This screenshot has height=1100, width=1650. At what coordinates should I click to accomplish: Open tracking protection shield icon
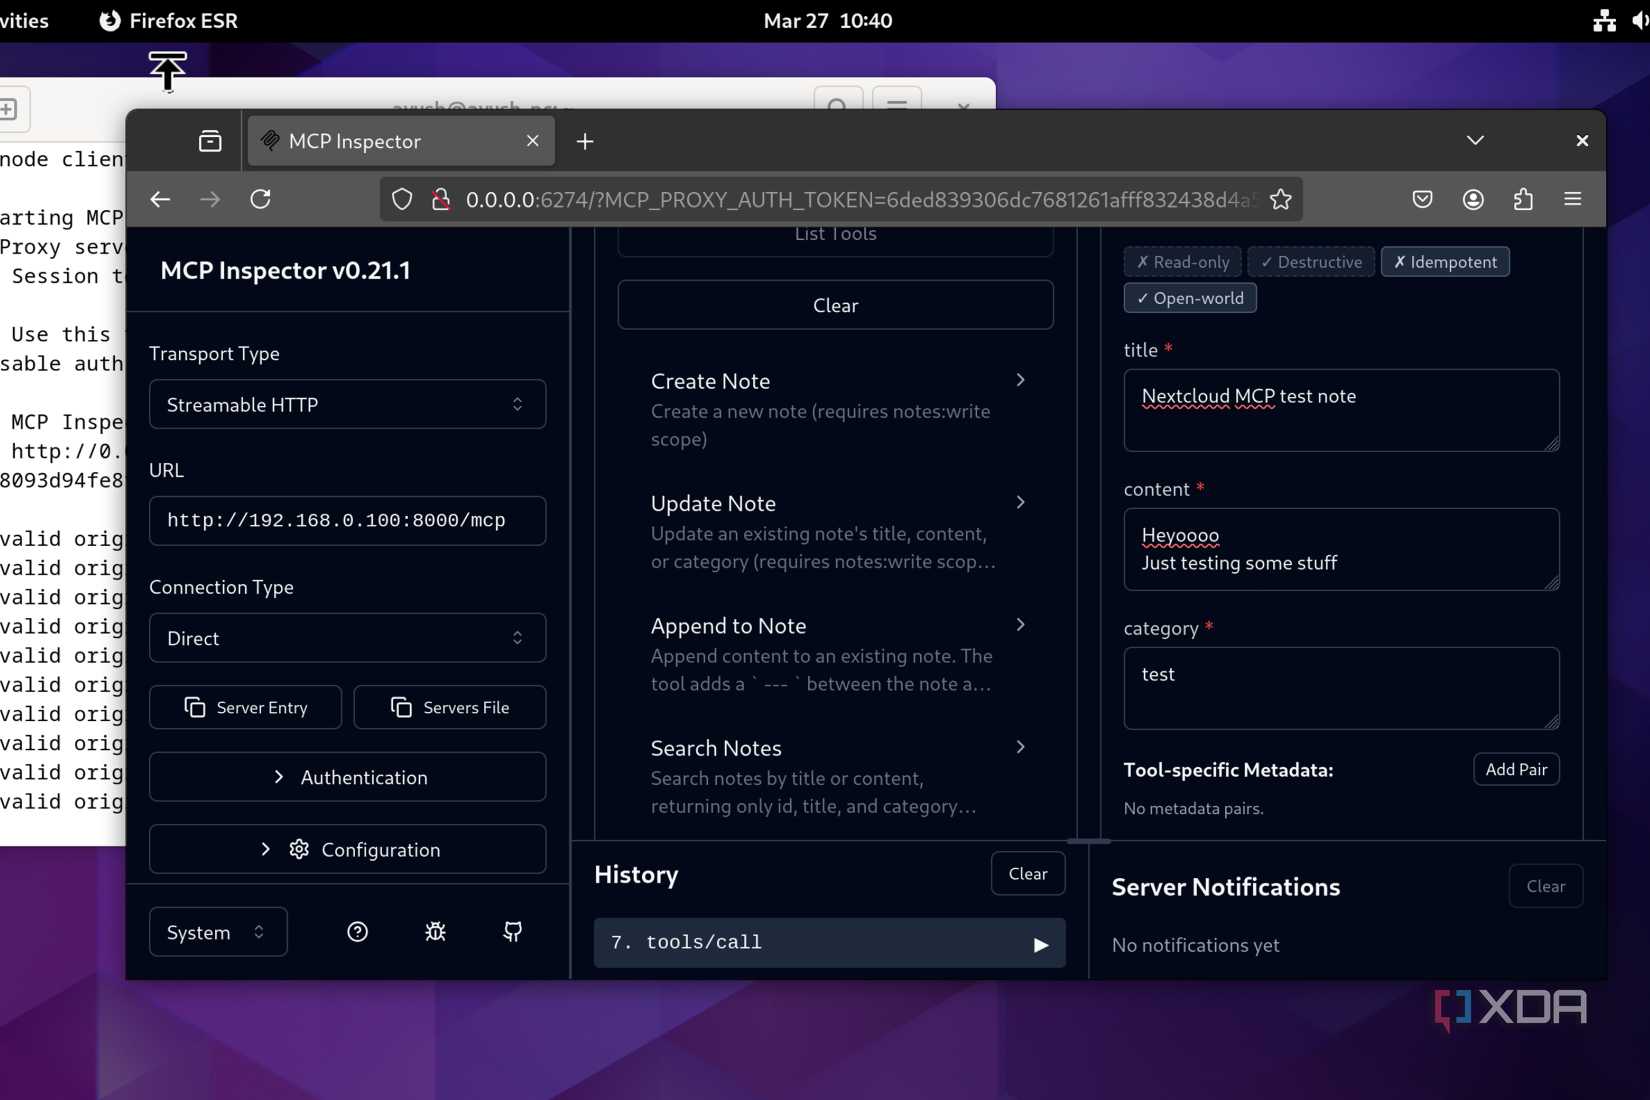point(402,199)
